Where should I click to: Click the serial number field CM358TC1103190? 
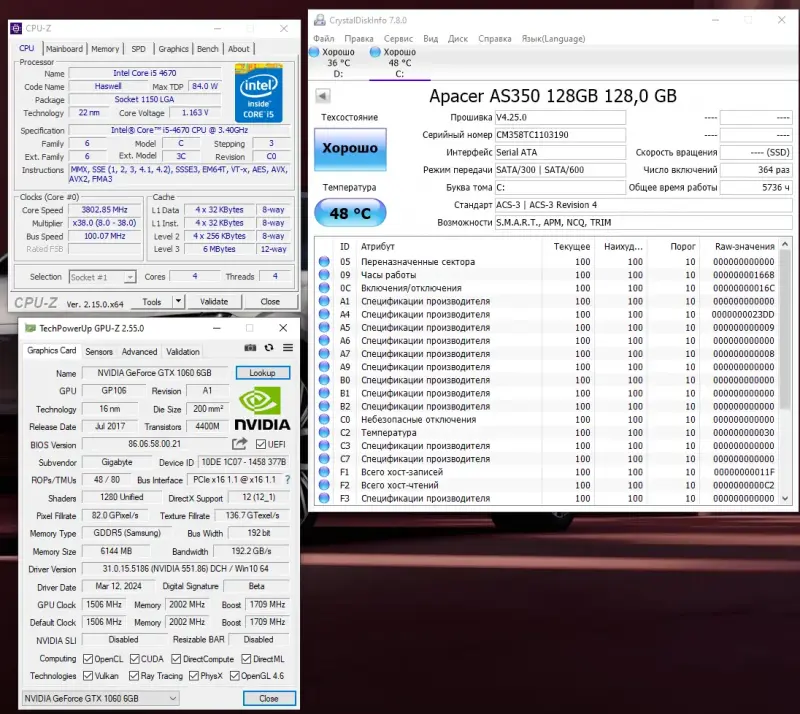click(560, 135)
